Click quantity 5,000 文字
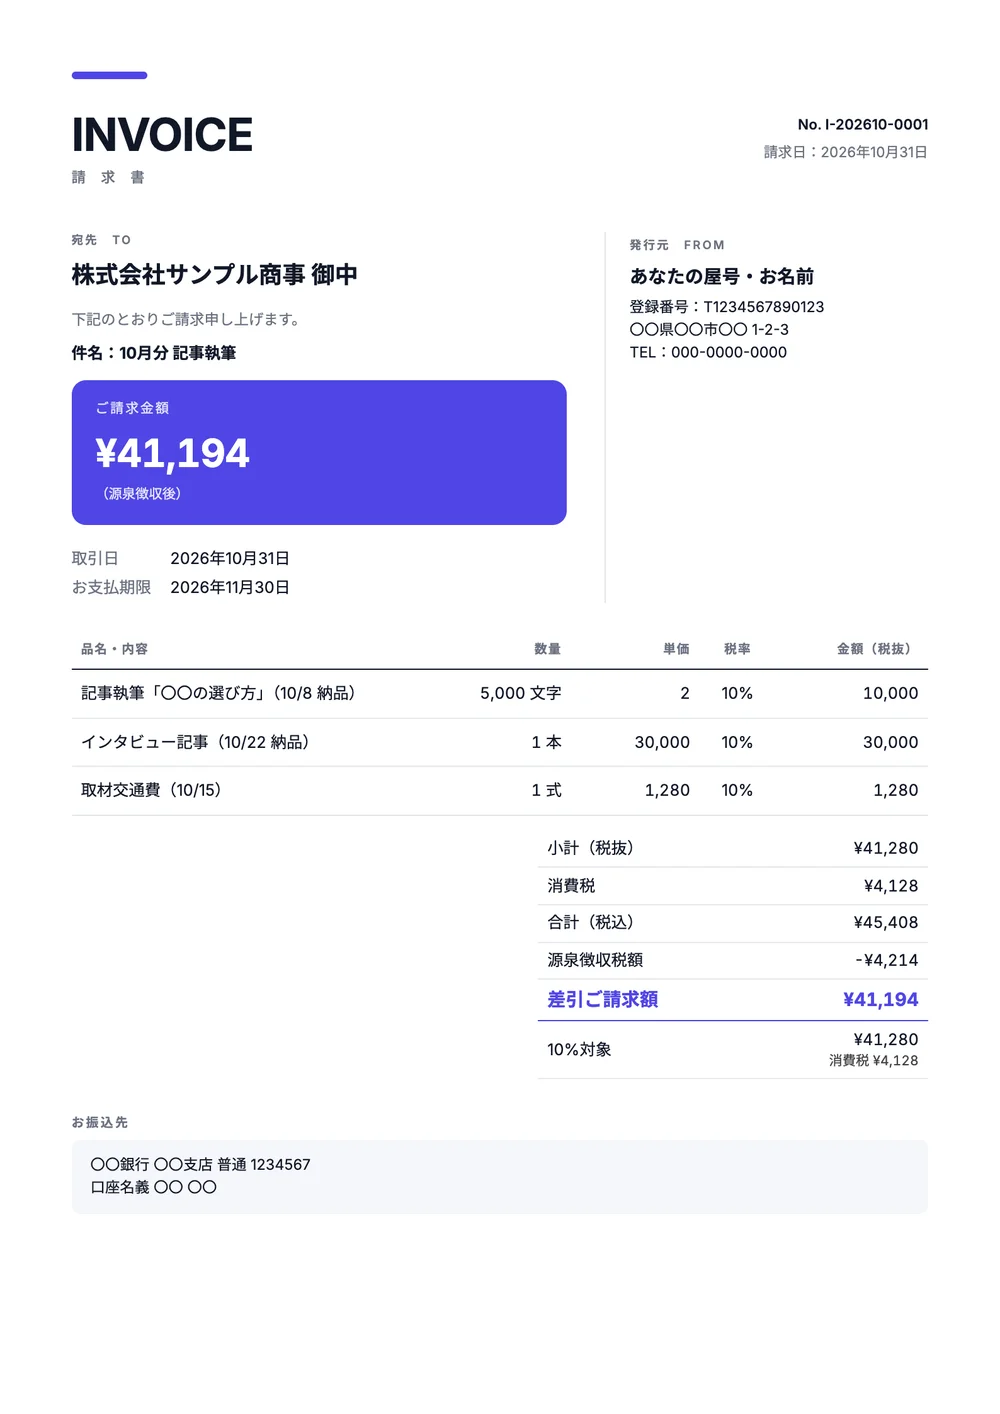The height and width of the screenshot is (1414, 1000). click(520, 693)
